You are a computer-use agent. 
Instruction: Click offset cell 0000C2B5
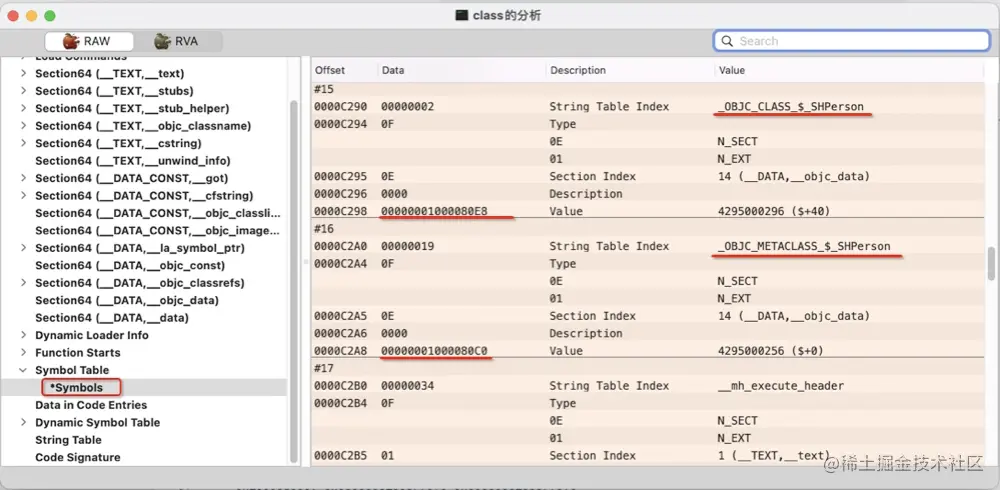coord(340,456)
